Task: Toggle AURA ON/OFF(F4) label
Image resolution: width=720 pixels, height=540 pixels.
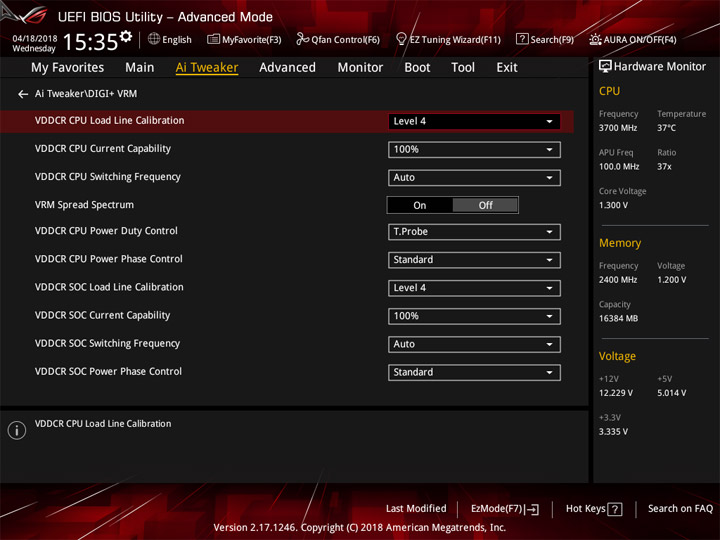Action: (640, 39)
